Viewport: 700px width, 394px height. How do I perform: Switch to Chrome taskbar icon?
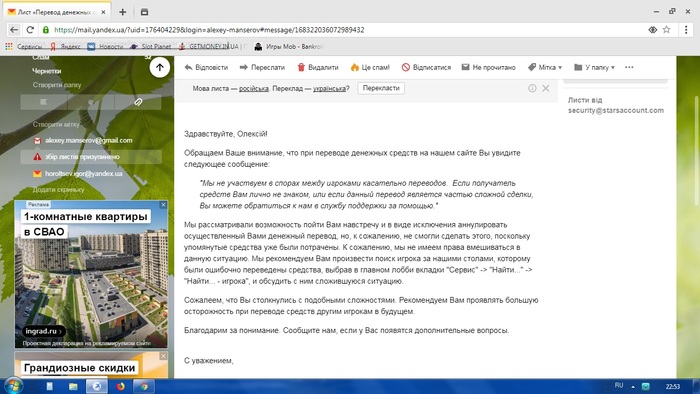click(143, 386)
